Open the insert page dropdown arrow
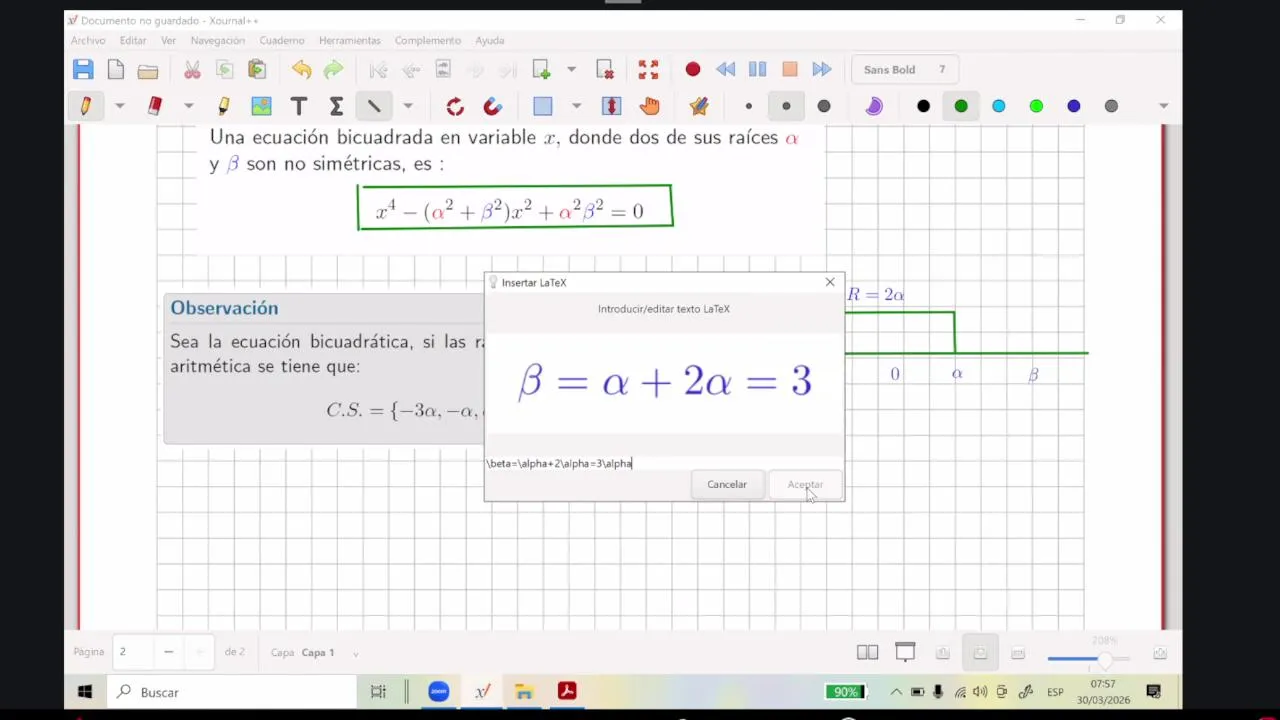This screenshot has width=1280, height=720. pyautogui.click(x=571, y=69)
